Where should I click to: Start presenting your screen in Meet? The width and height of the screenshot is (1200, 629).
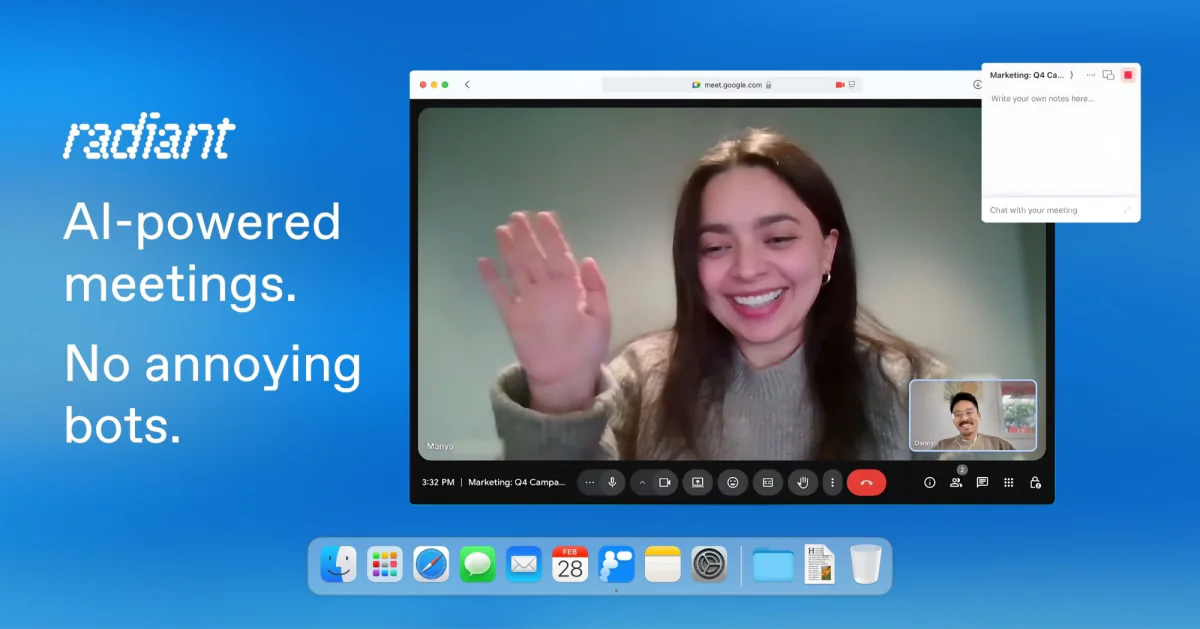tap(698, 482)
